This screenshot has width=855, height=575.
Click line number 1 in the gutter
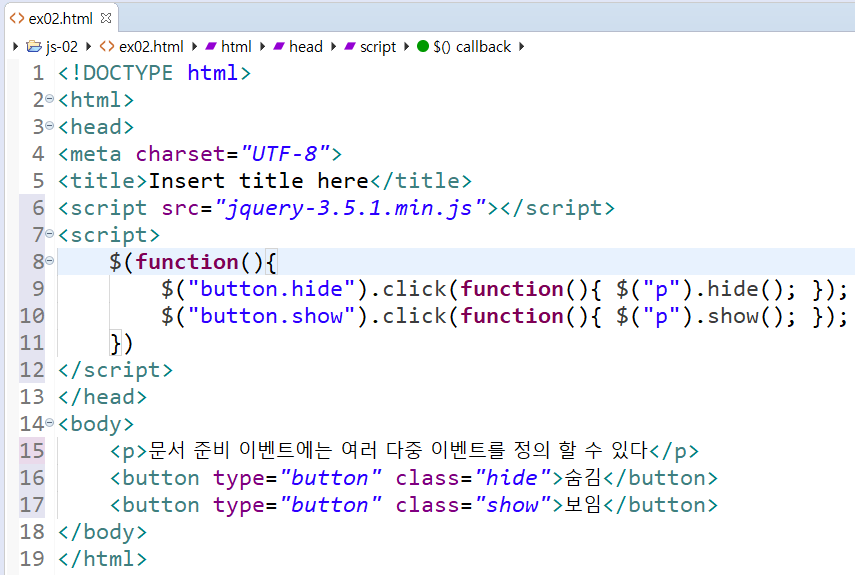[x=38, y=73]
